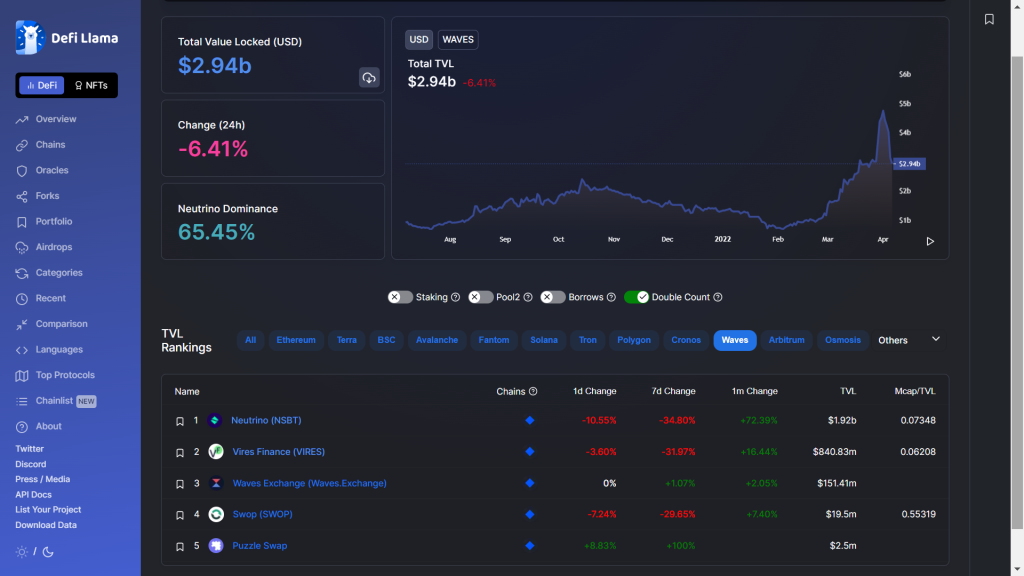
Task: Enable the Pool2 toggle
Action: pyautogui.click(x=480, y=297)
